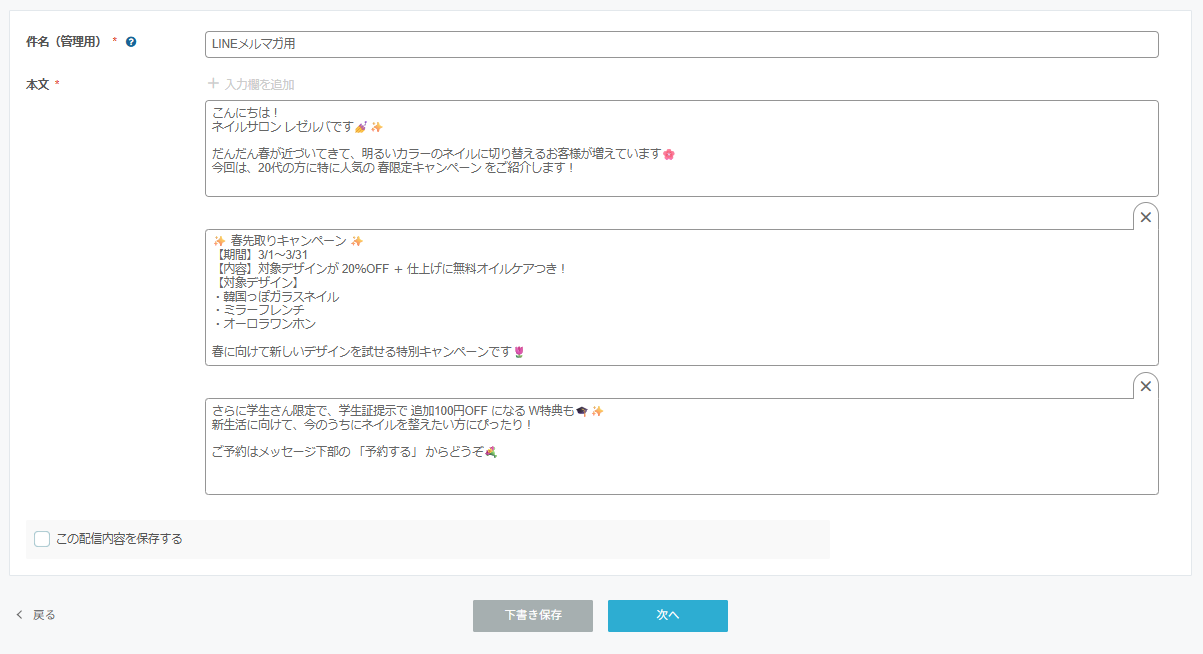
Task: Click the line starting 春に向けて新しいデザイン
Action: (368, 353)
